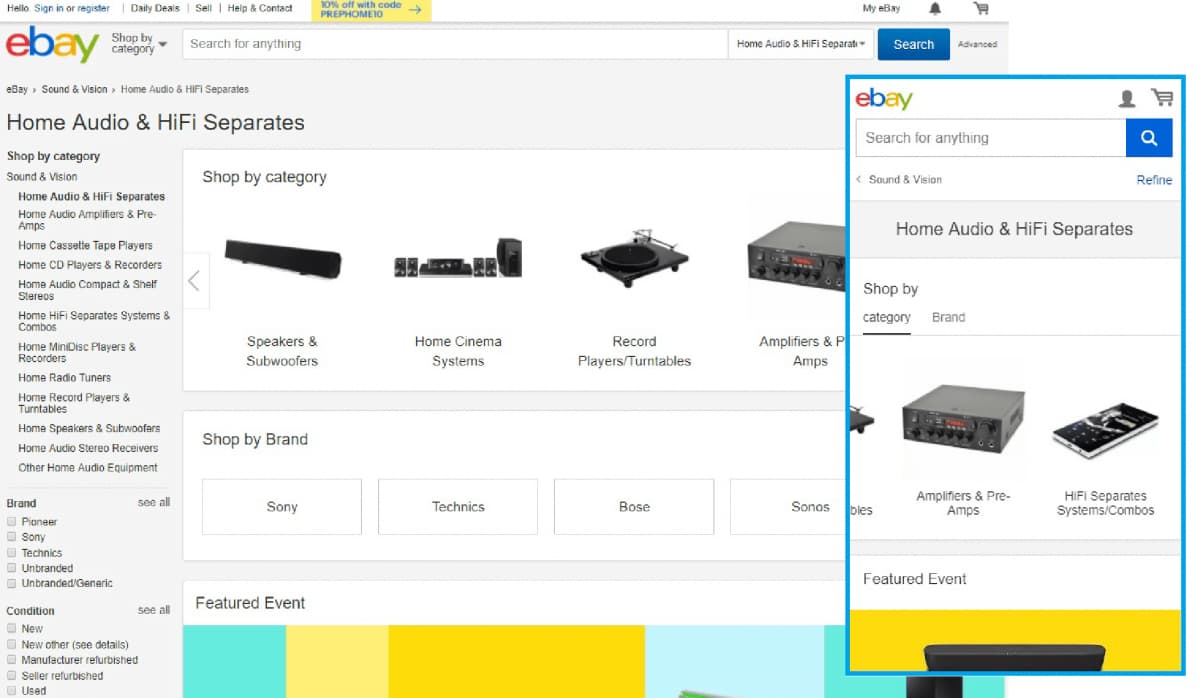
Task: Click the carousel left arrow
Action: coord(194,281)
